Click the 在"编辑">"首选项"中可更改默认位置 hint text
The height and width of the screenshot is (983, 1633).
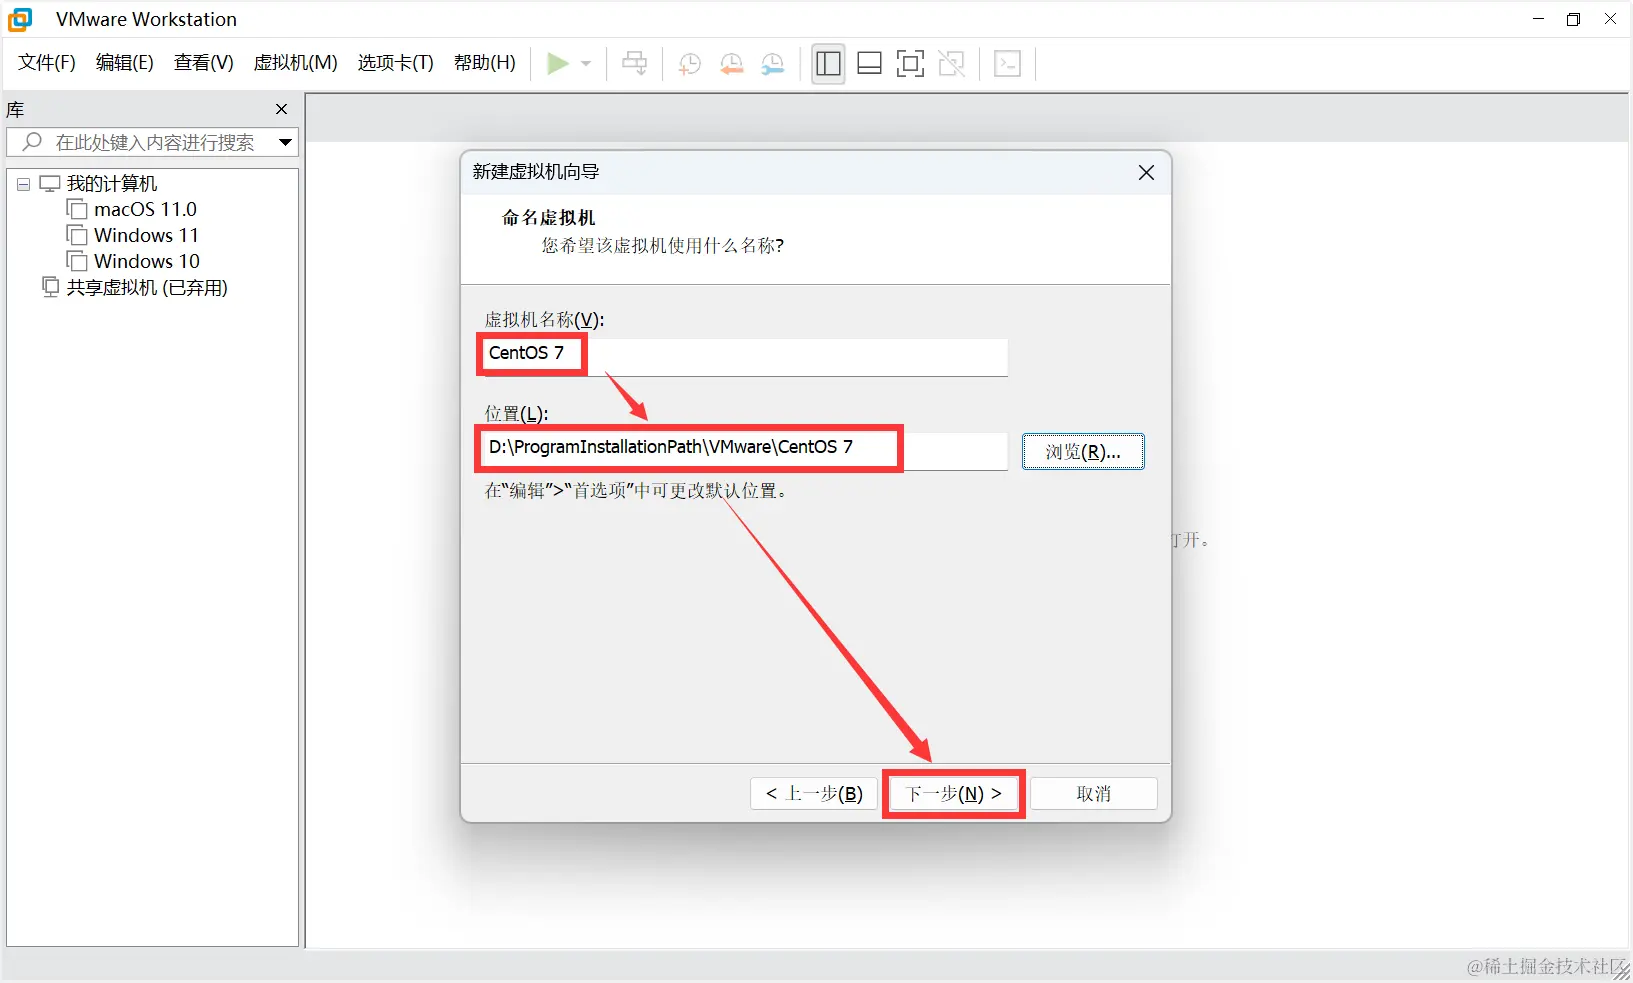pyautogui.click(x=637, y=491)
